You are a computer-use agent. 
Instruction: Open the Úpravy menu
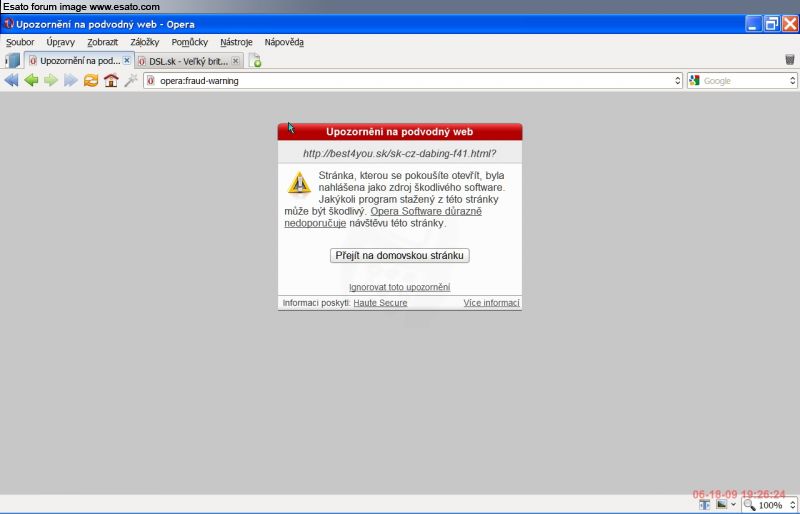click(x=60, y=42)
